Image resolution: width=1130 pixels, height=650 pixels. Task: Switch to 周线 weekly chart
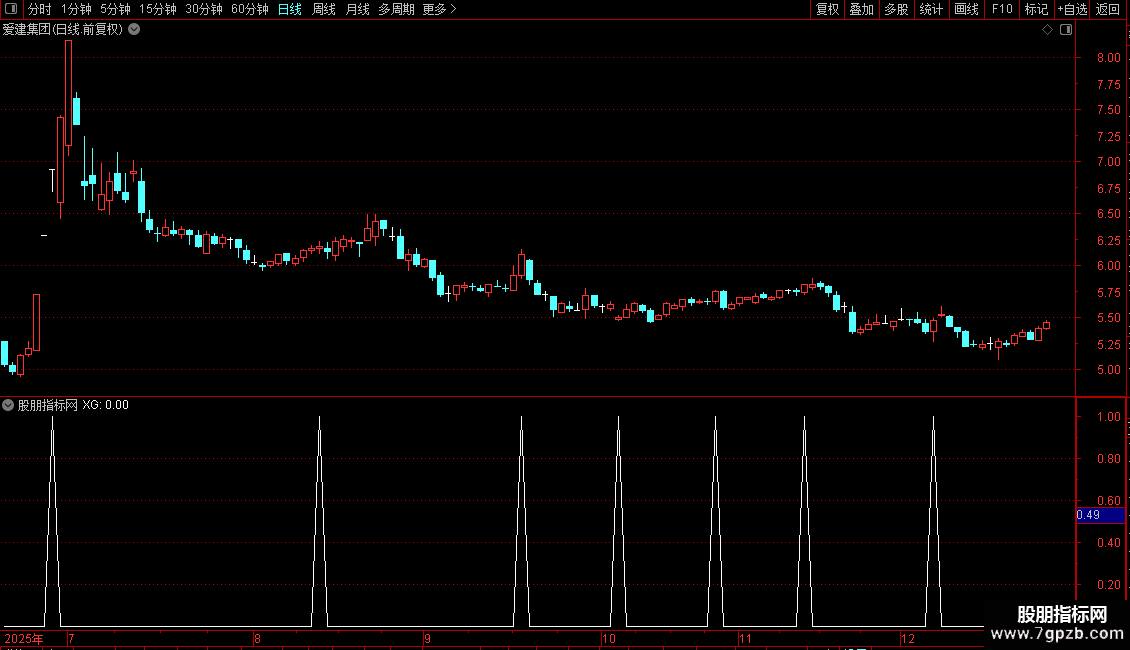click(324, 9)
